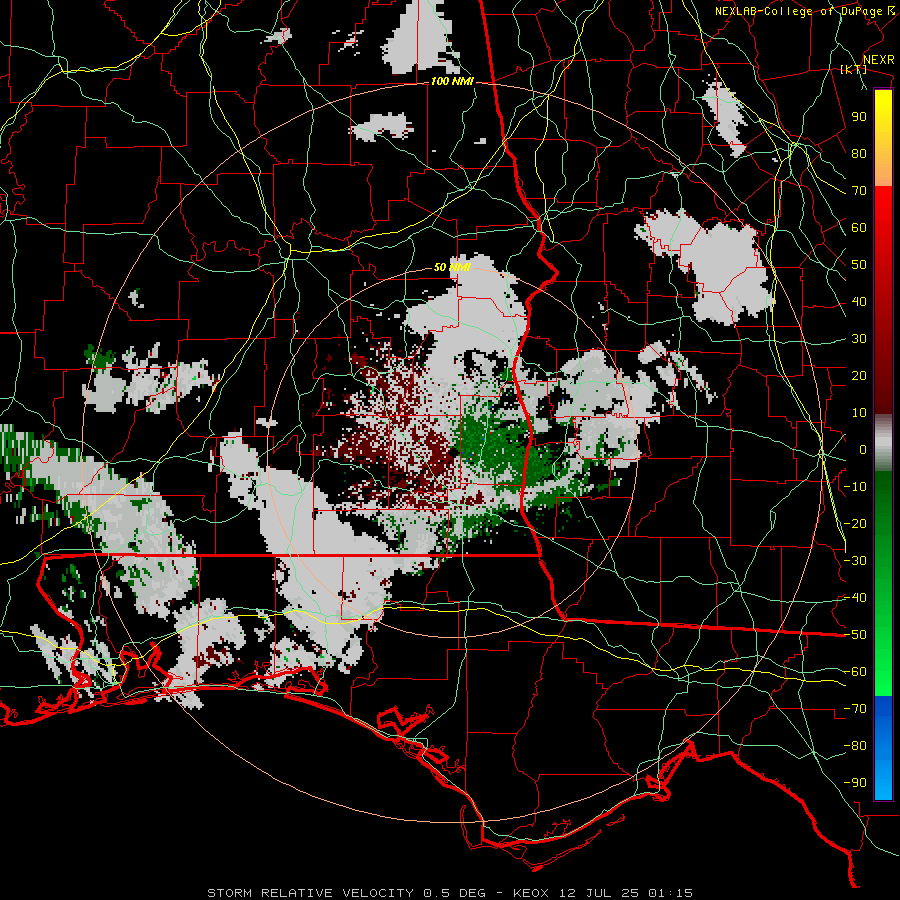Click the 0 value on velocity scale
The image size is (900, 900).
(x=863, y=449)
